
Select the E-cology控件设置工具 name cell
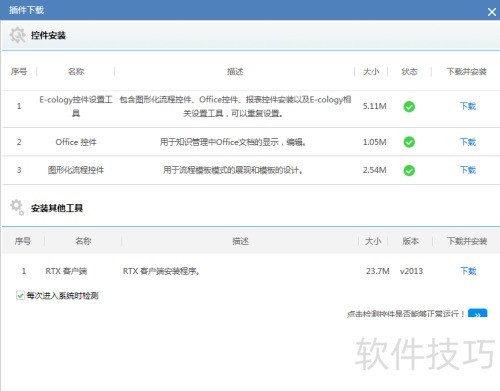click(x=76, y=106)
